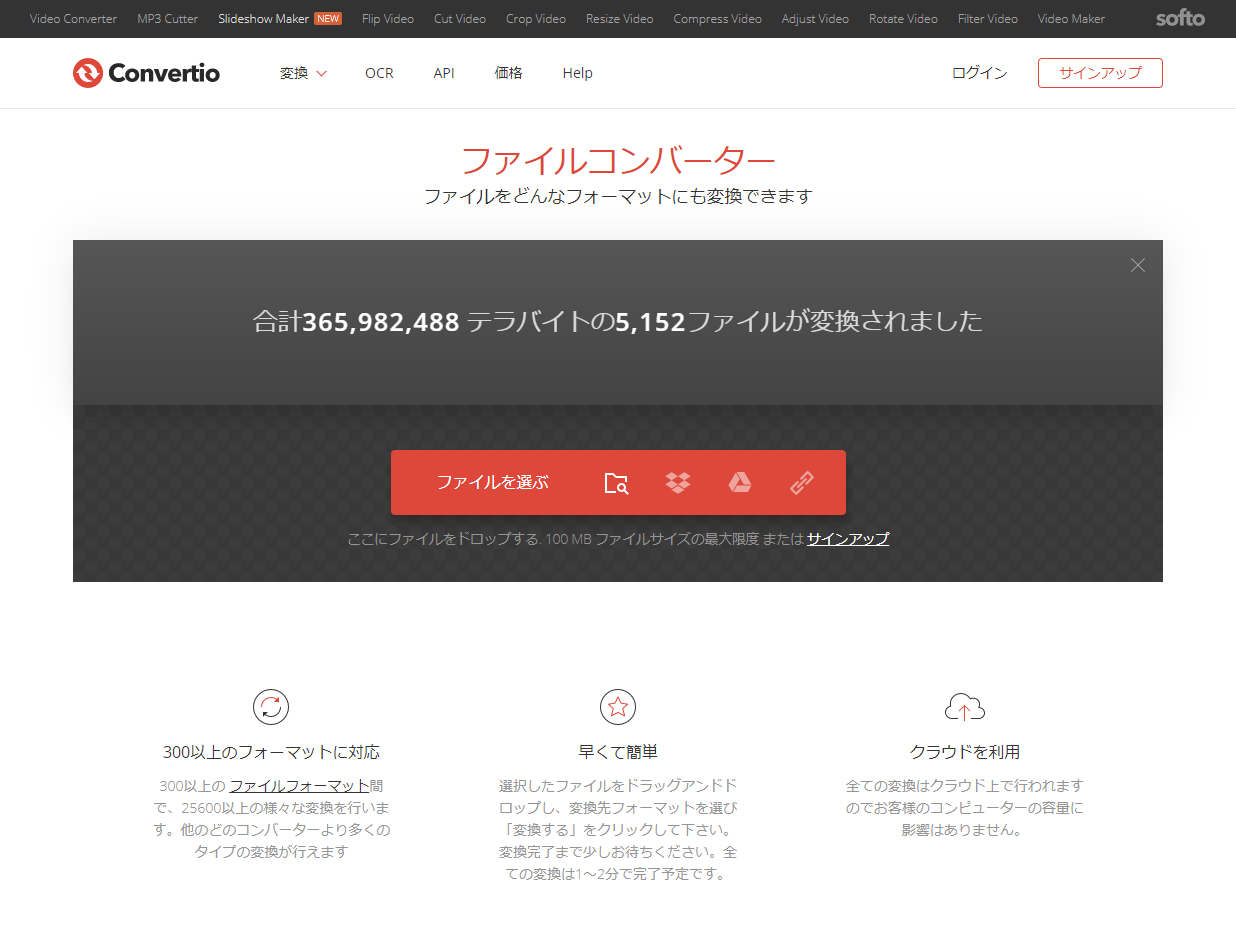Expand the 変換 dropdown menu
Viewport: 1236px width, 926px height.
tap(303, 73)
